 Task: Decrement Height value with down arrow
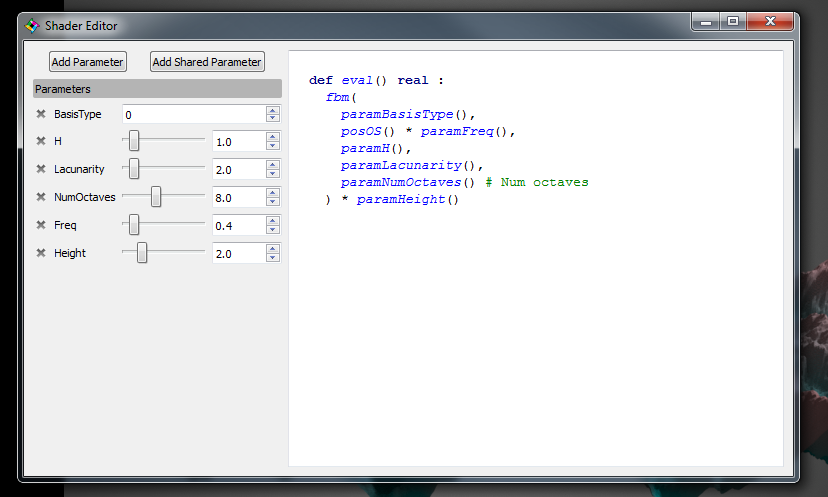point(272,257)
